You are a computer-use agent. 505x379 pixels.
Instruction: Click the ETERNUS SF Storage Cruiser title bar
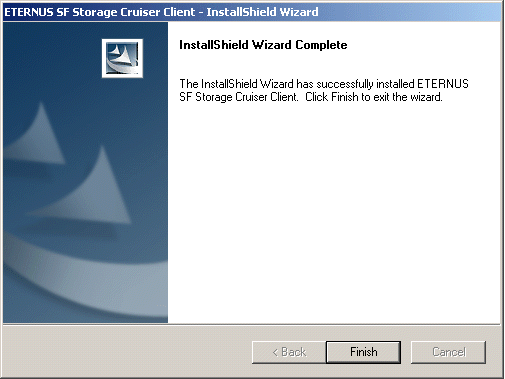coord(252,12)
